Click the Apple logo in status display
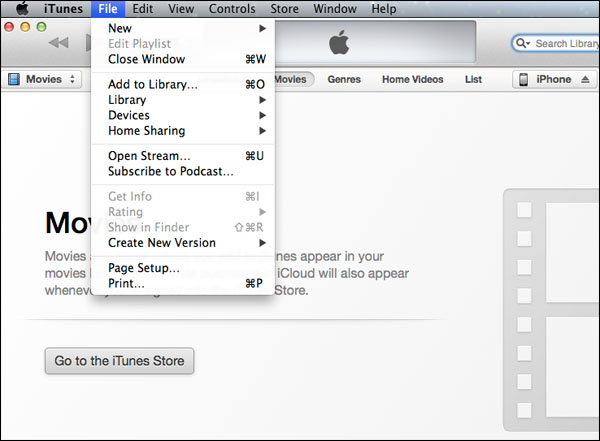 [x=339, y=42]
